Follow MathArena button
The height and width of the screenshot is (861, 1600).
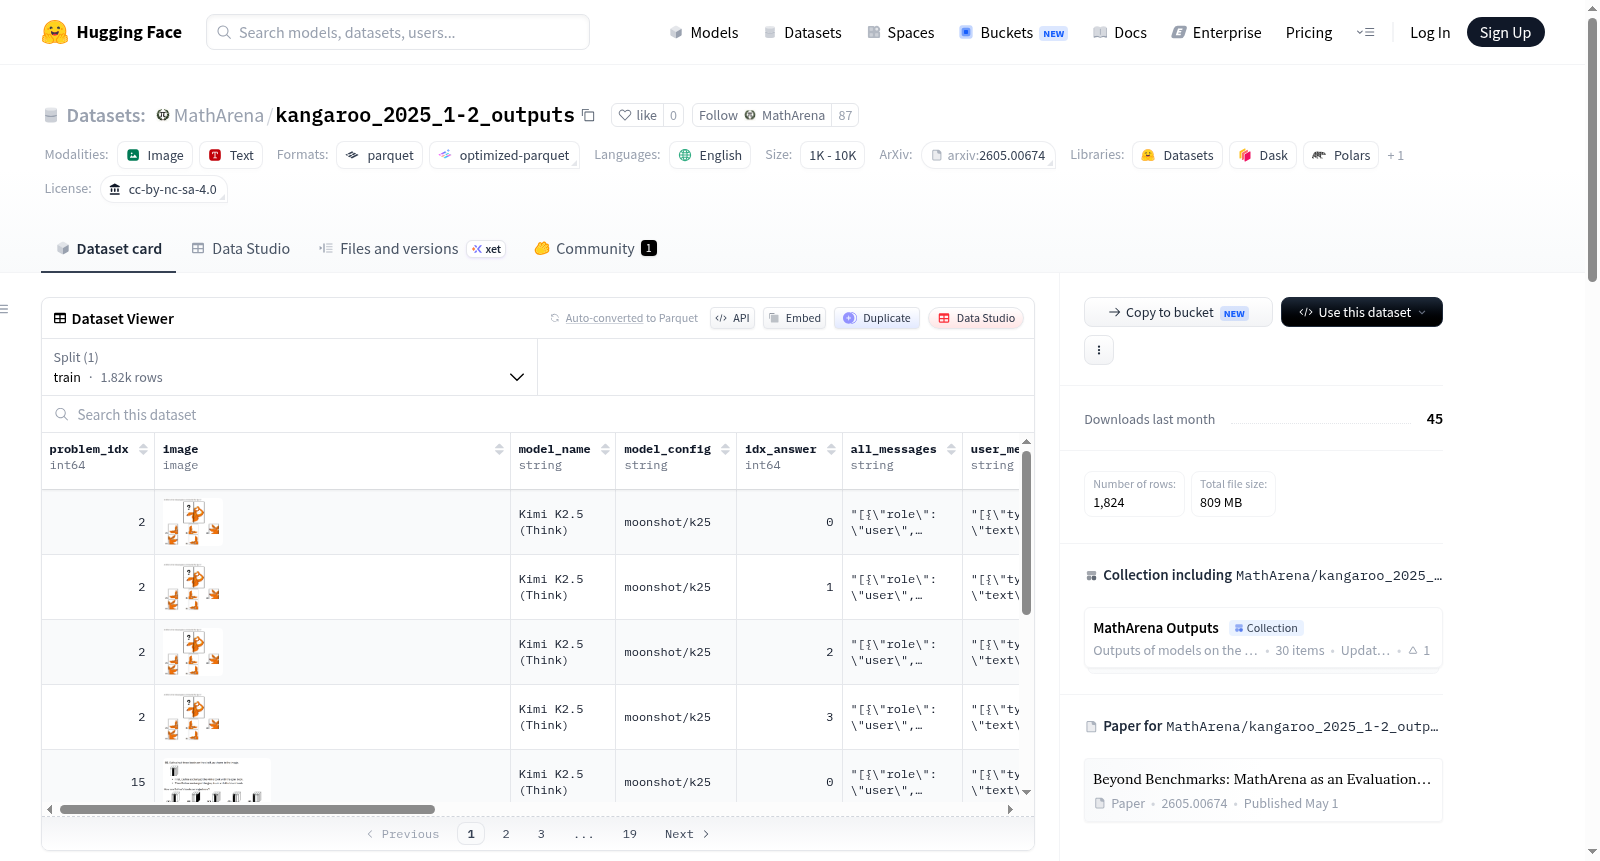coord(762,116)
